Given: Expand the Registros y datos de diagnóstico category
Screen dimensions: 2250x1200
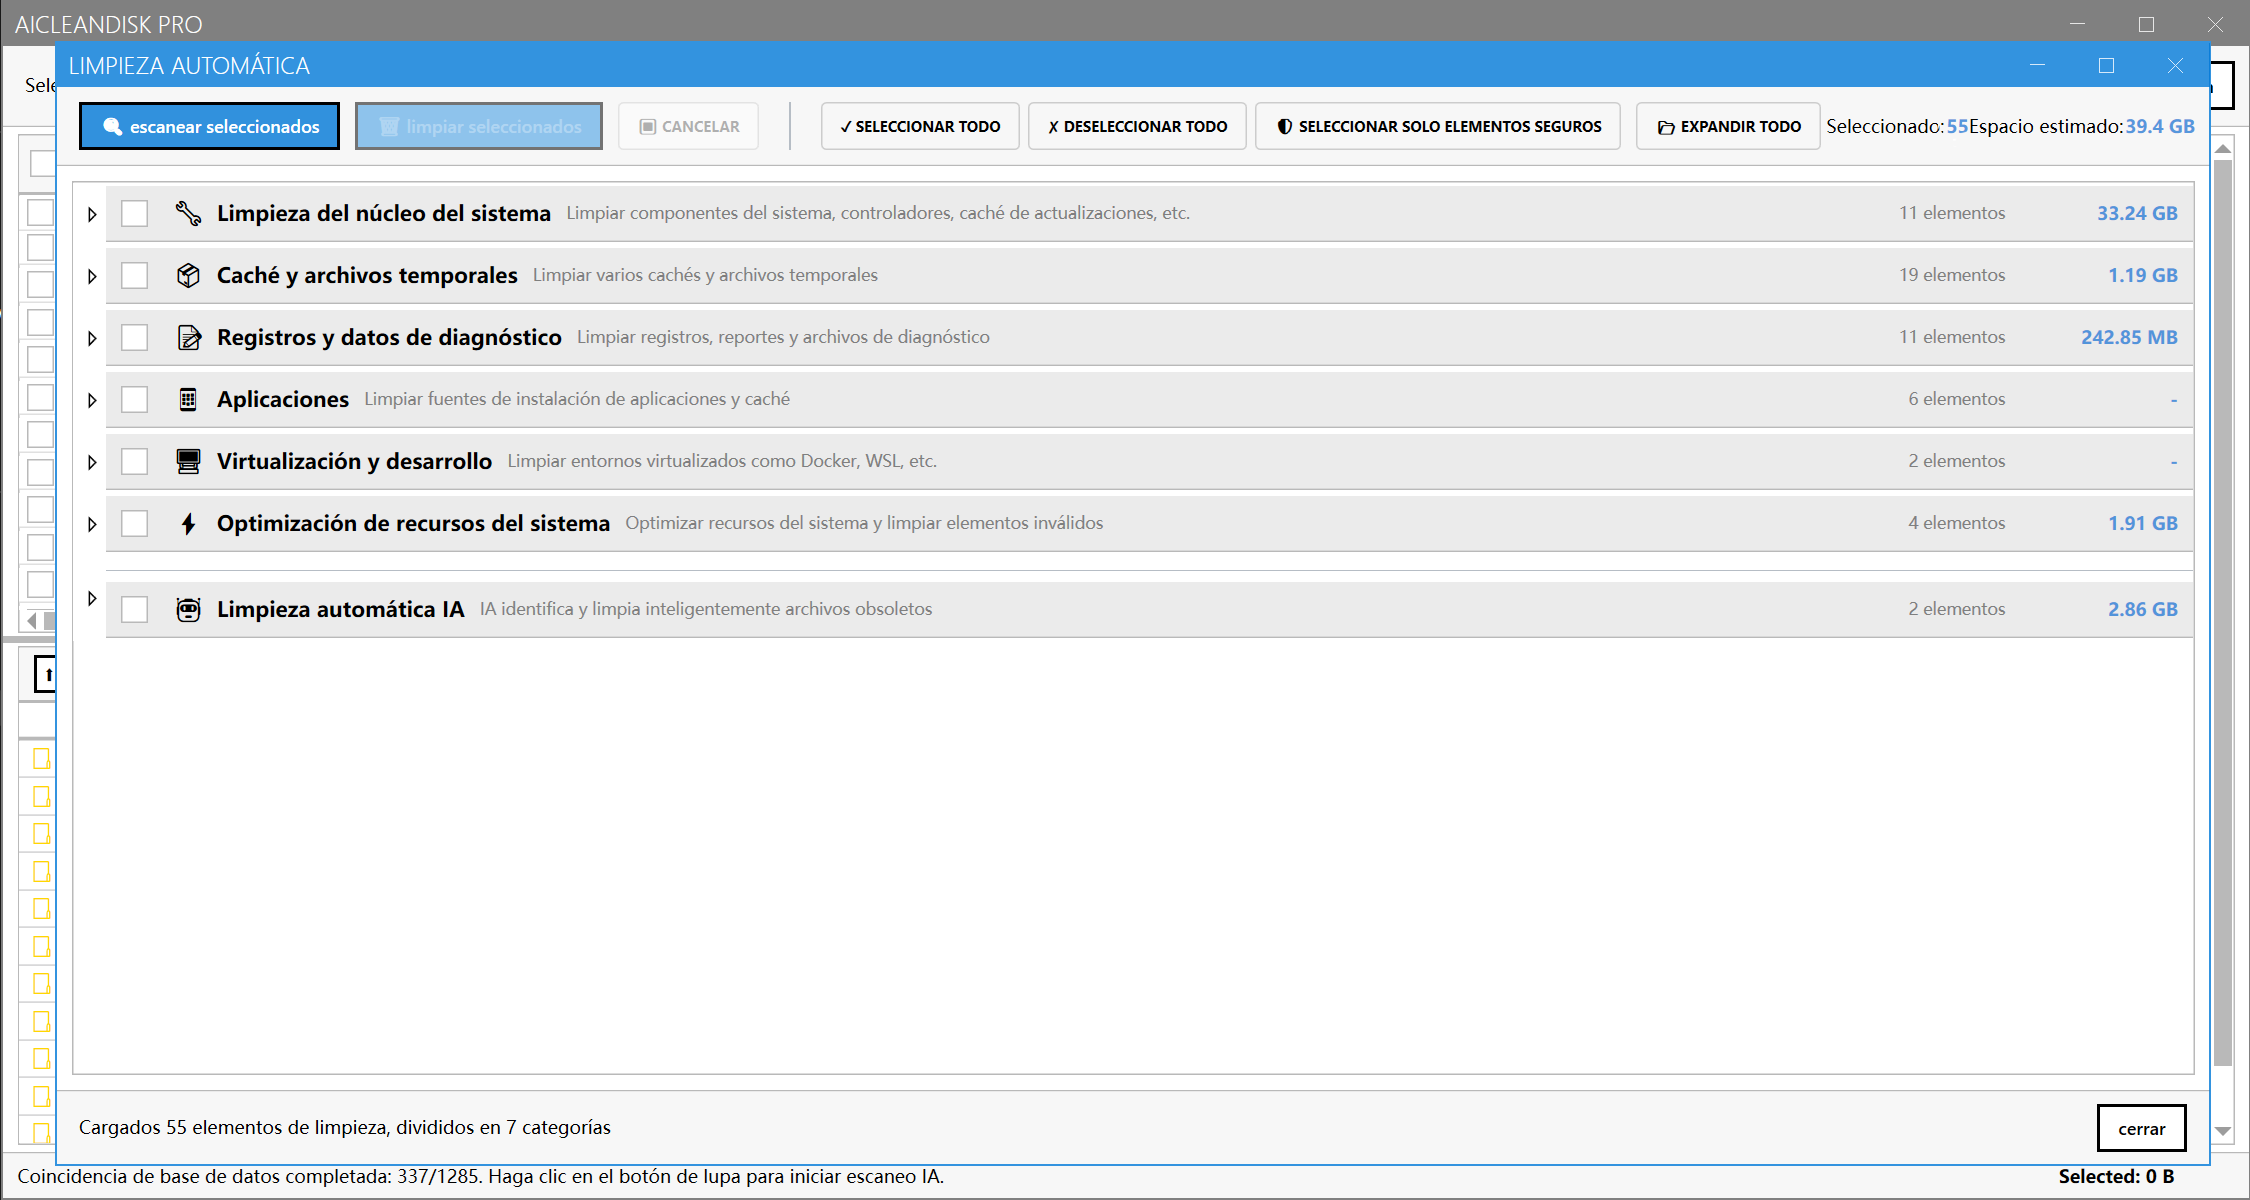Looking at the screenshot, I should 91,337.
